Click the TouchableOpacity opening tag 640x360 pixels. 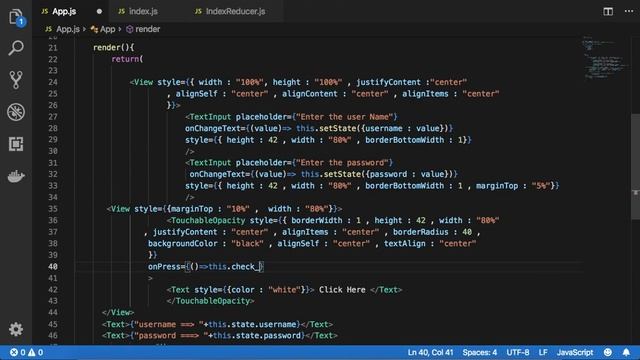click(206, 220)
